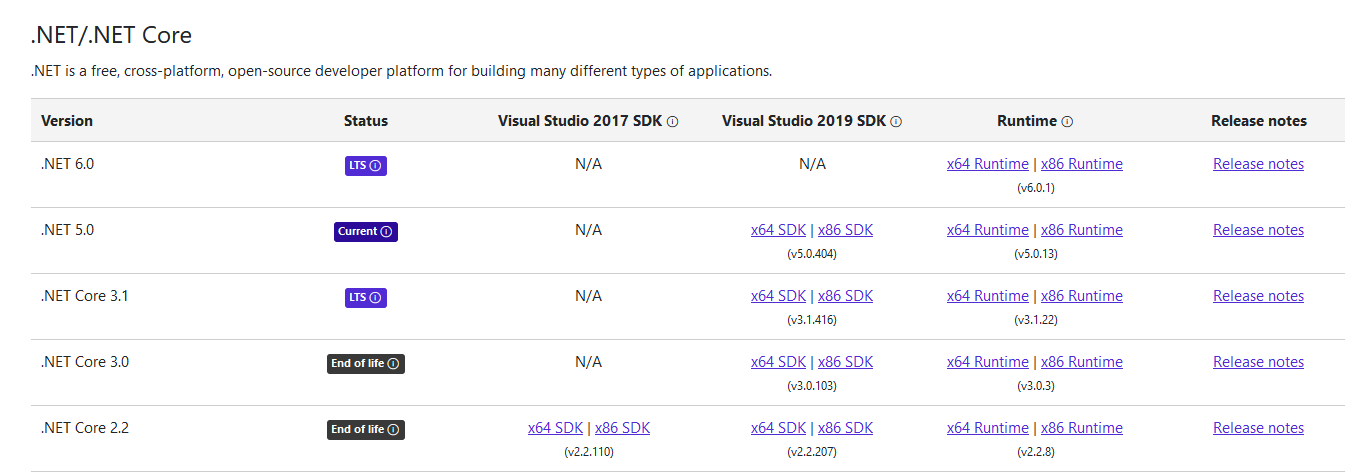Viewport: 1345px width, 475px height.
Task: Download VS 2019 x64 SDK for .NET 5.0
Action: (x=778, y=230)
